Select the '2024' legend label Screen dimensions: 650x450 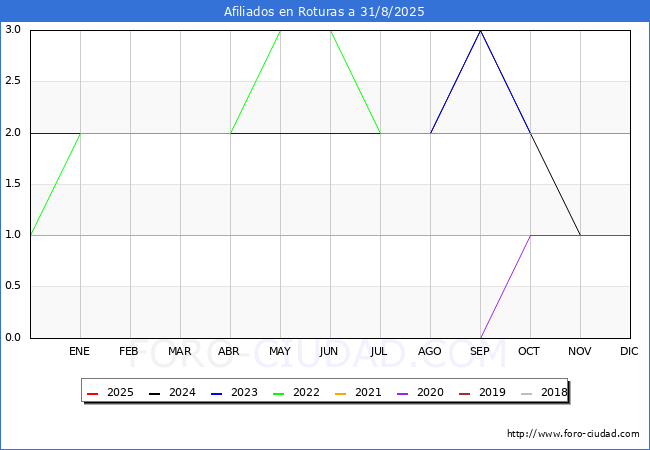pyautogui.click(x=182, y=392)
